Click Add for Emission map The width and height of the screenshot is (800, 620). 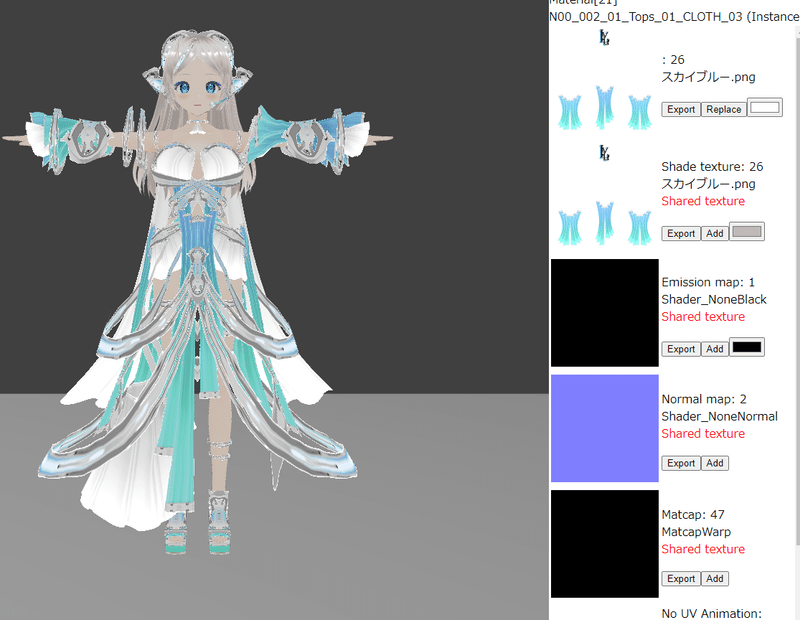[714, 349]
